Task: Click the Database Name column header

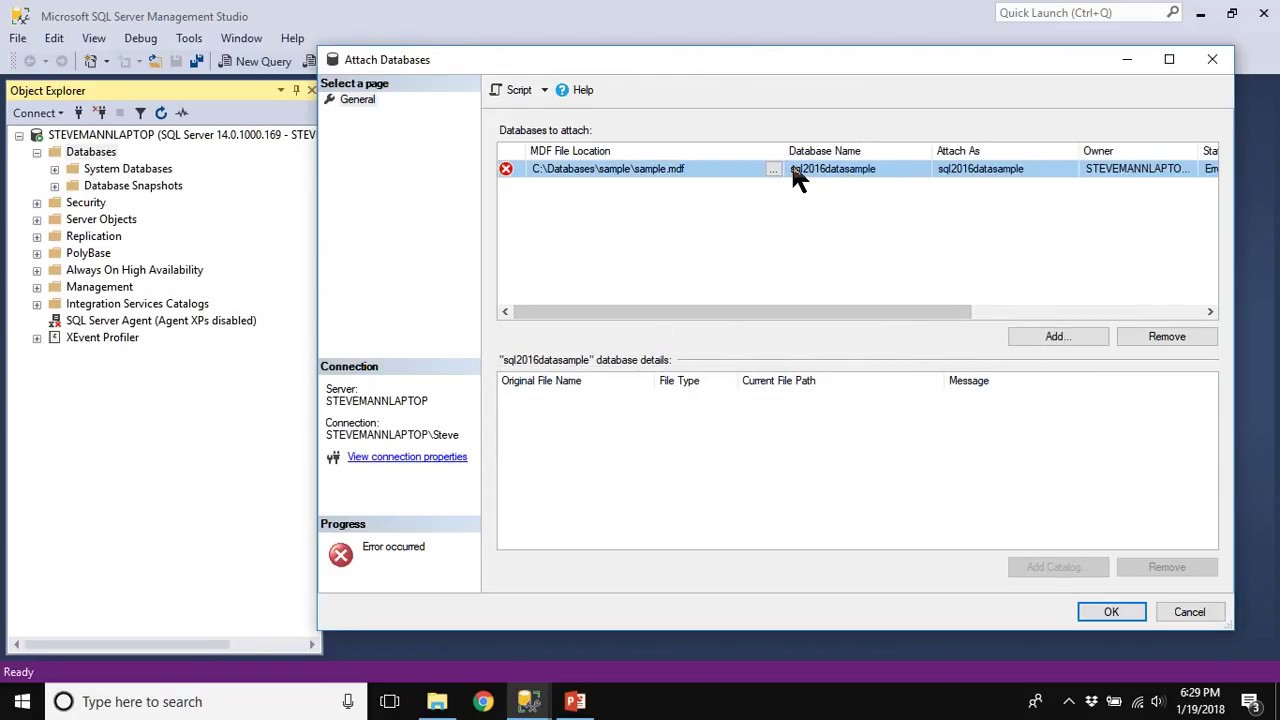Action: pos(859,151)
